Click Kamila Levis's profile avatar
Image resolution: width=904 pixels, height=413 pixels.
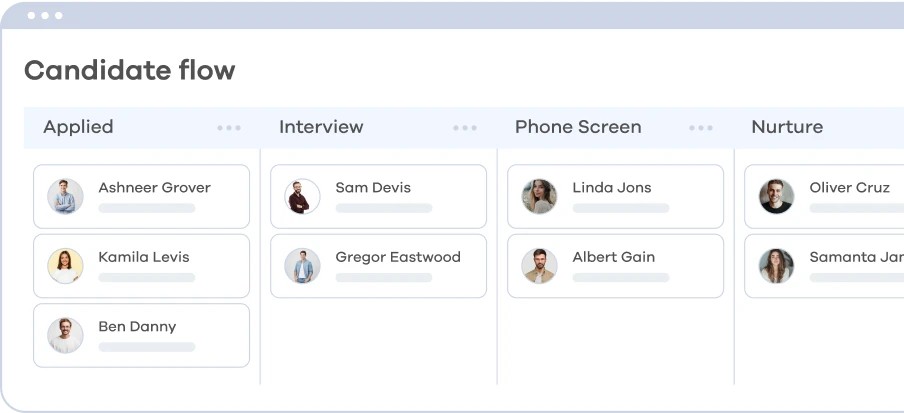click(x=65, y=266)
